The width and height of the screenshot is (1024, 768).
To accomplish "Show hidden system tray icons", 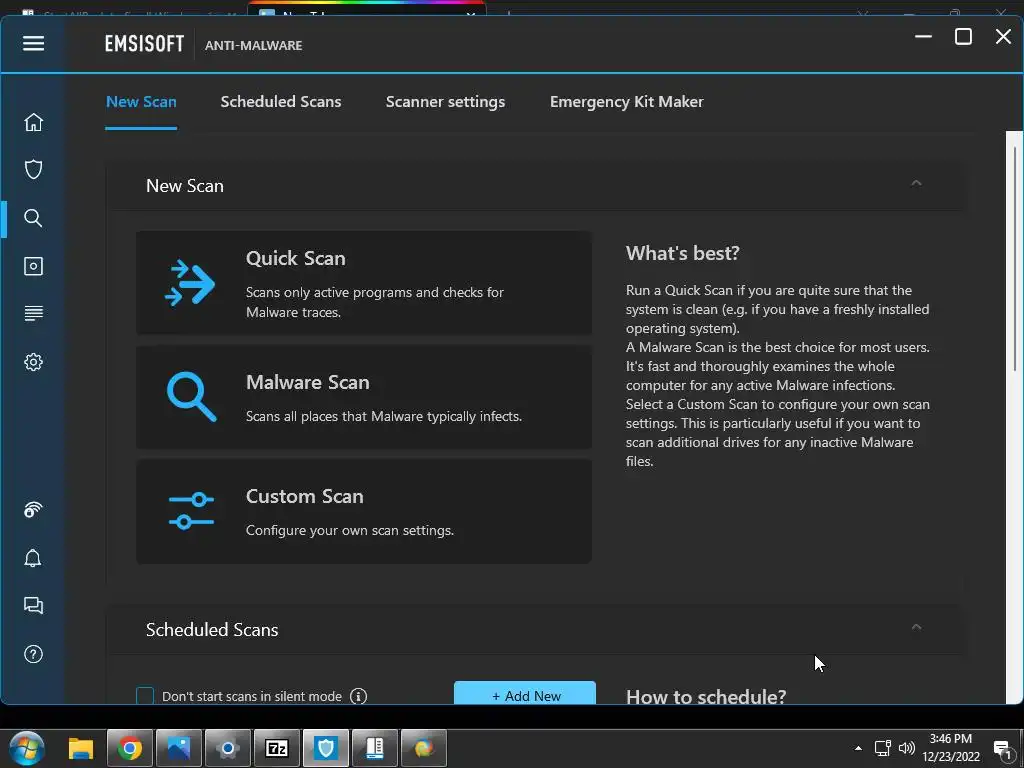I will pos(858,748).
